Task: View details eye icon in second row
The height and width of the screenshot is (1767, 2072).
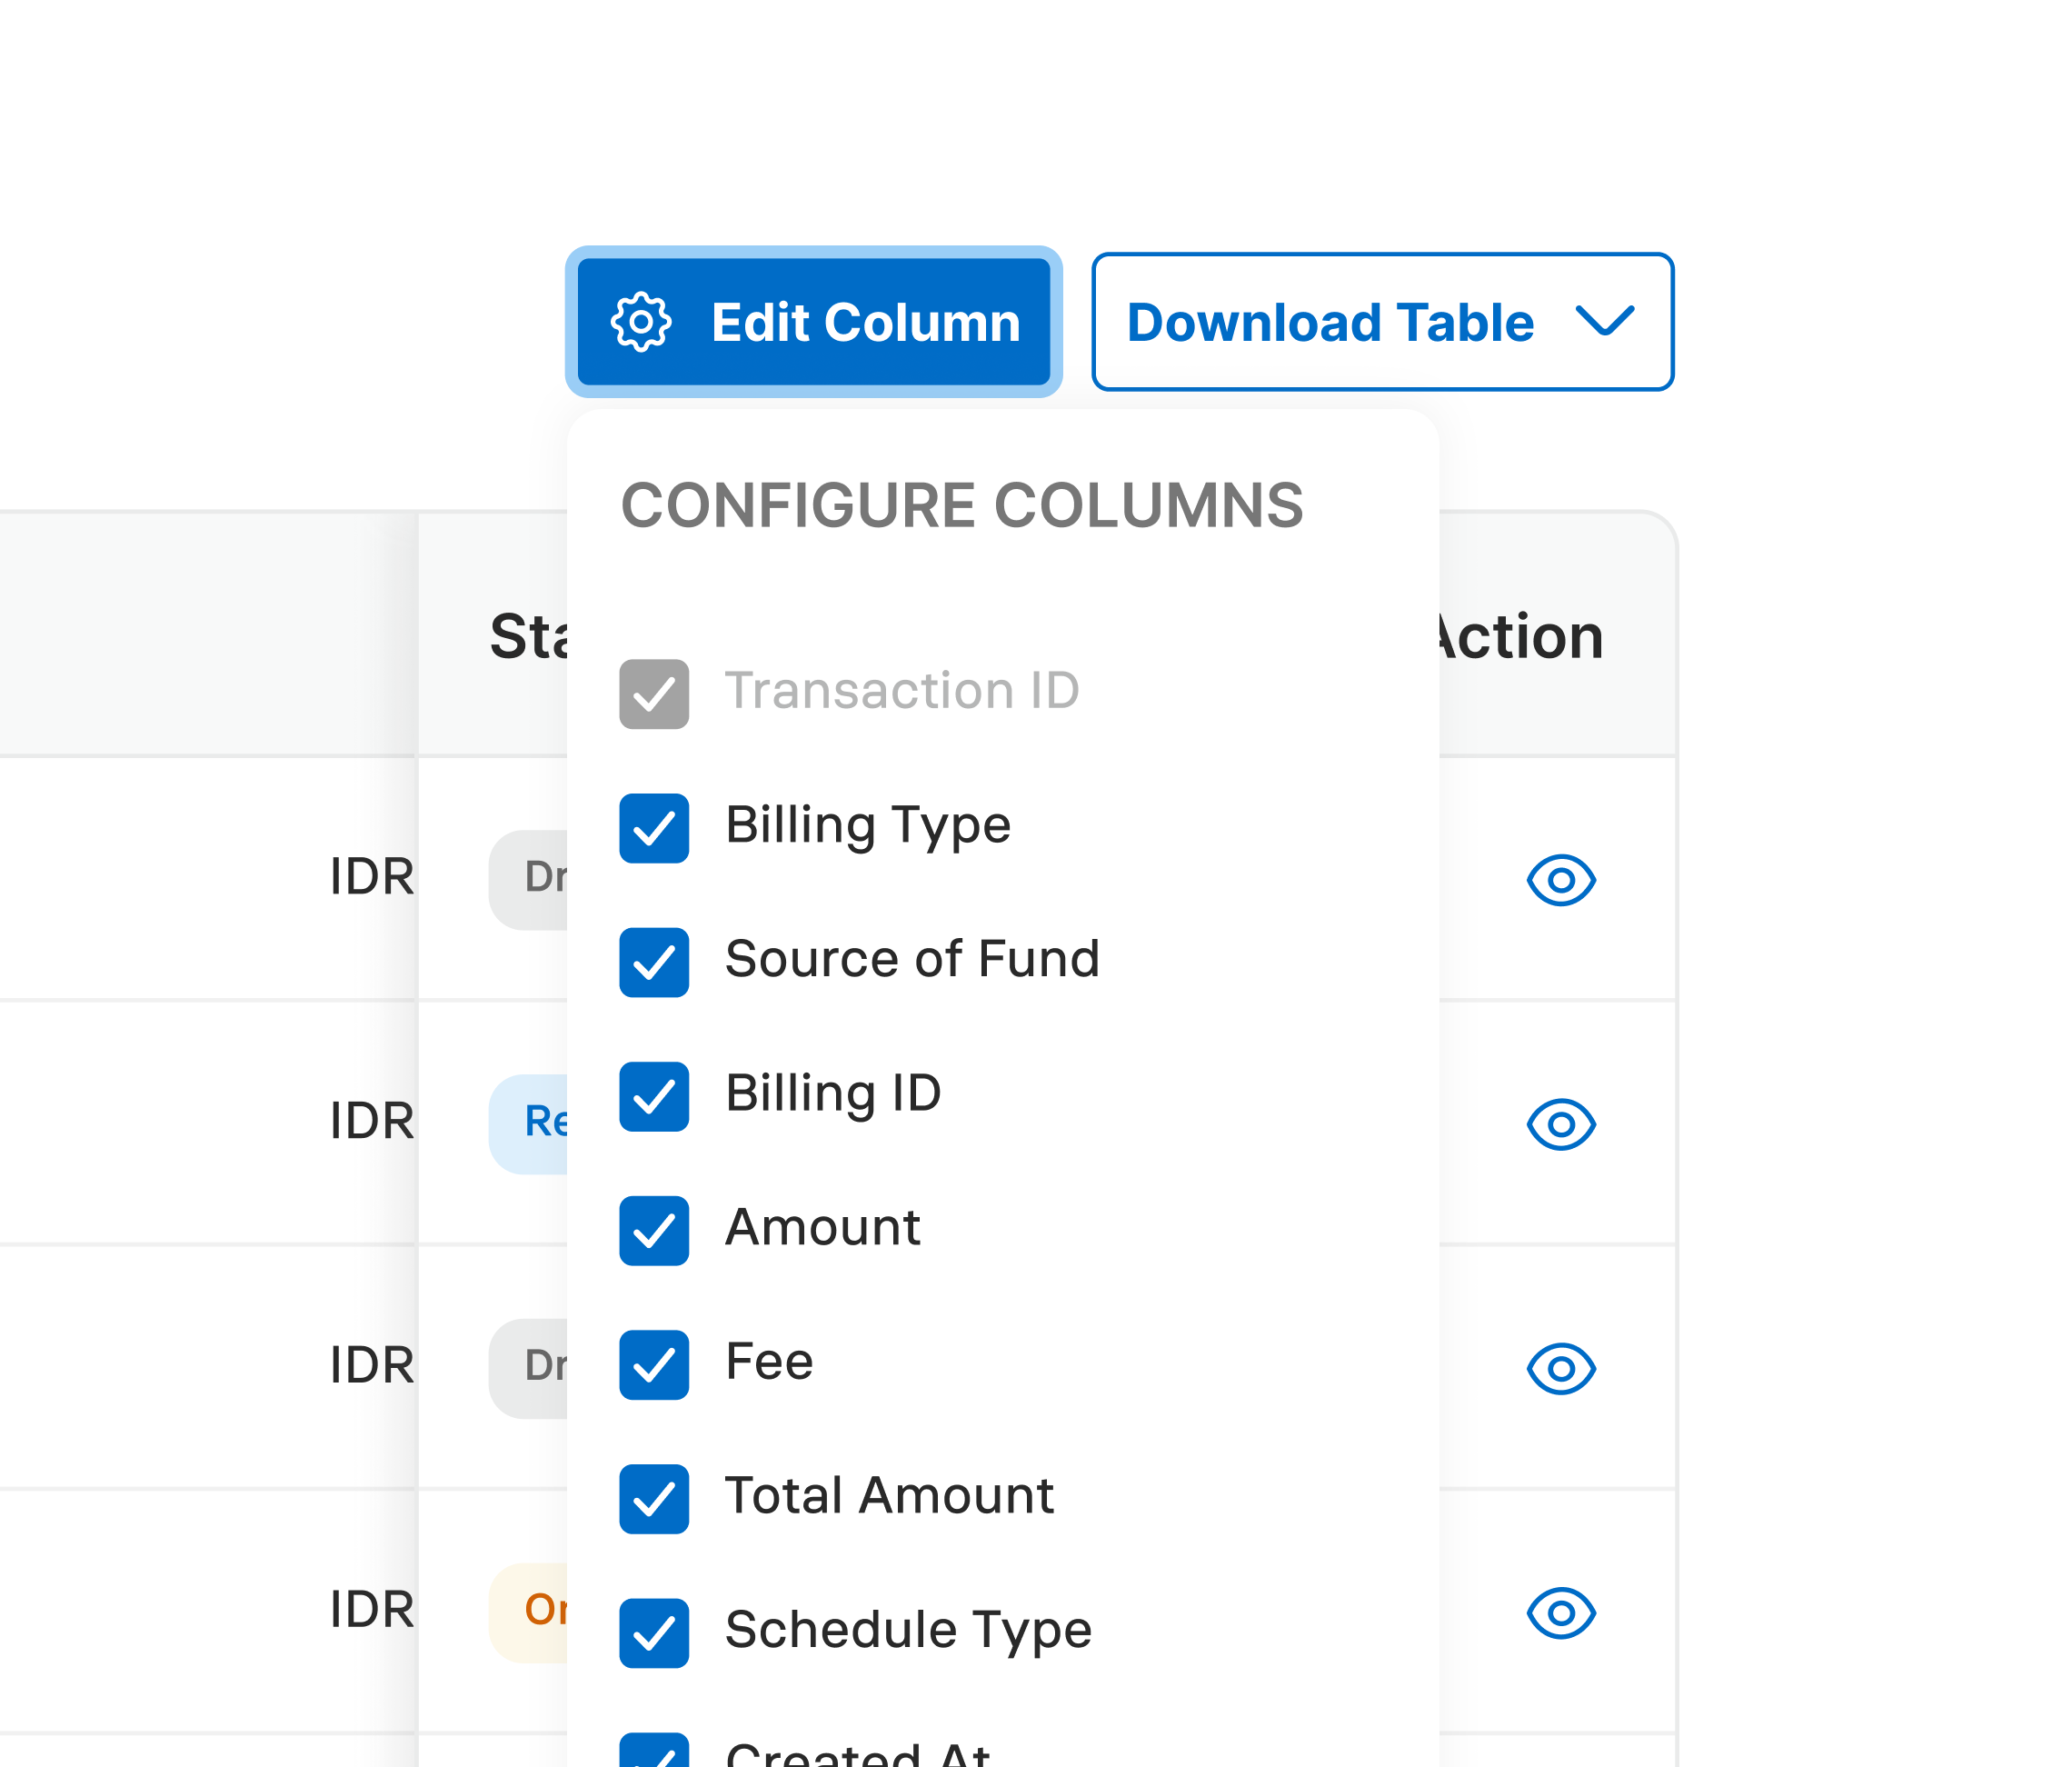Action: click(1561, 1124)
